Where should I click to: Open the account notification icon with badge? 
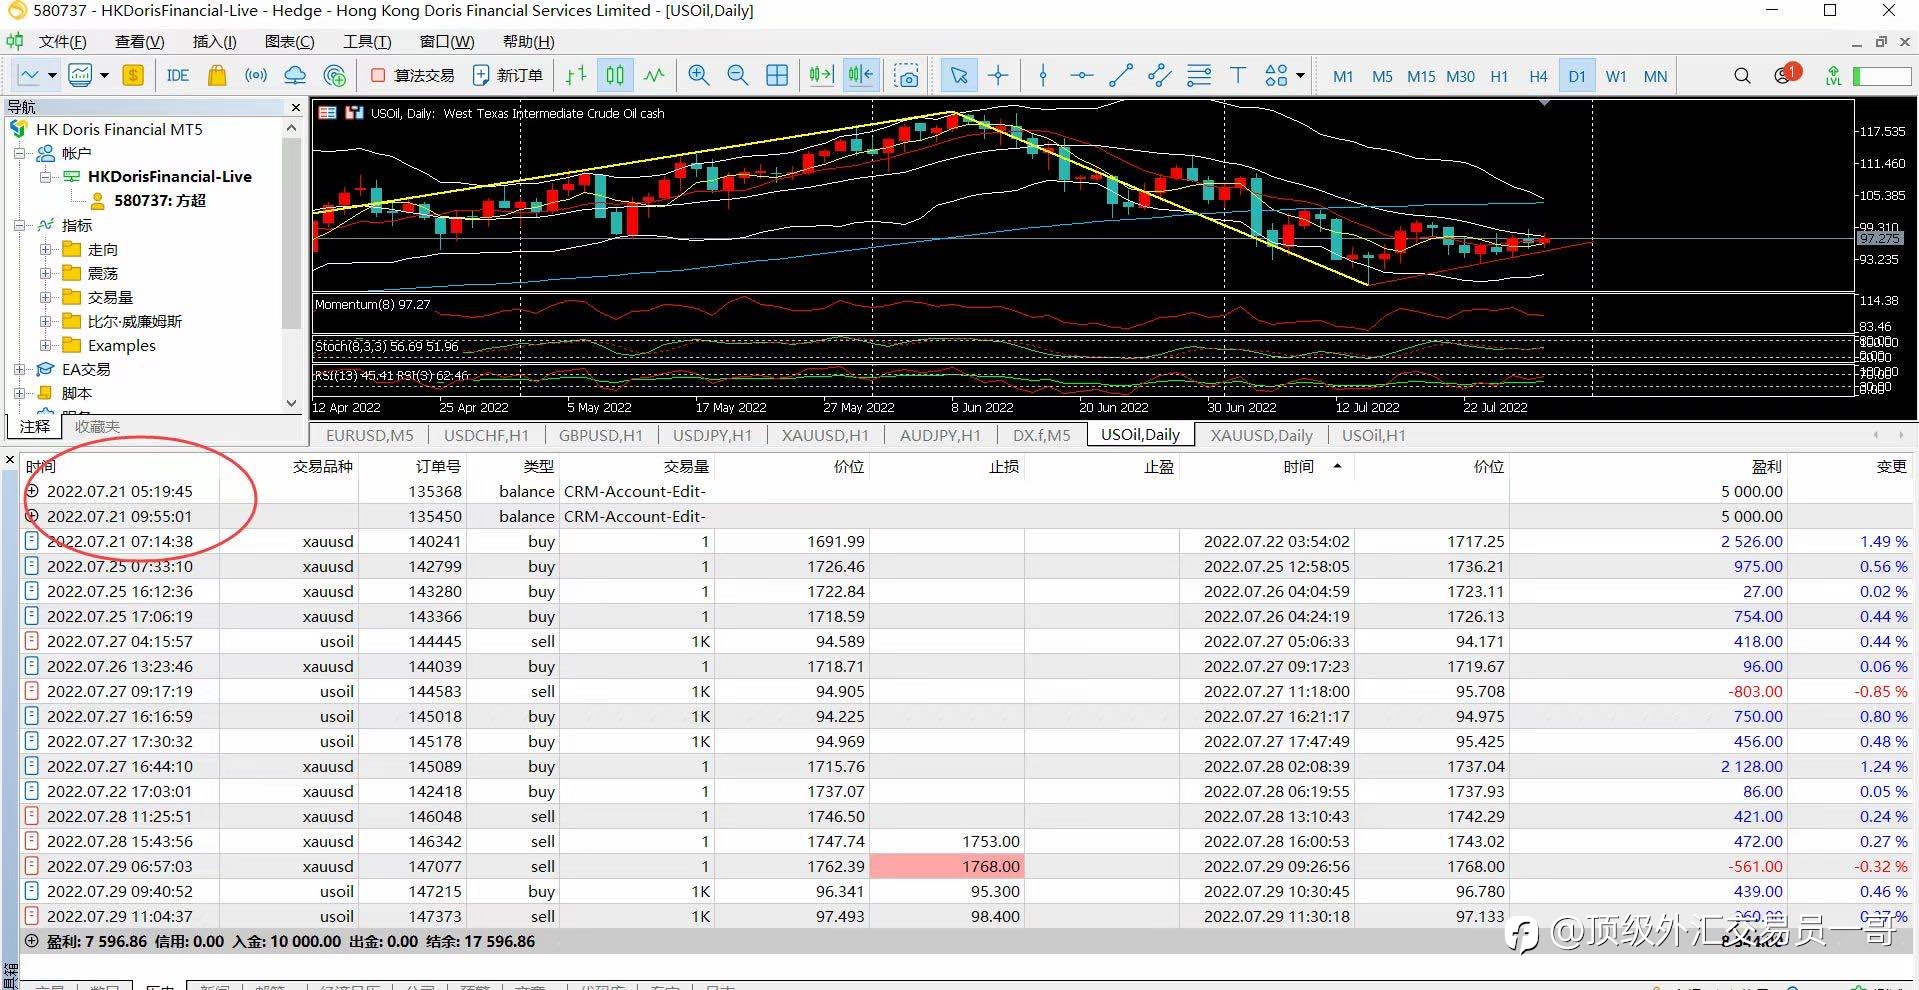(x=1785, y=75)
